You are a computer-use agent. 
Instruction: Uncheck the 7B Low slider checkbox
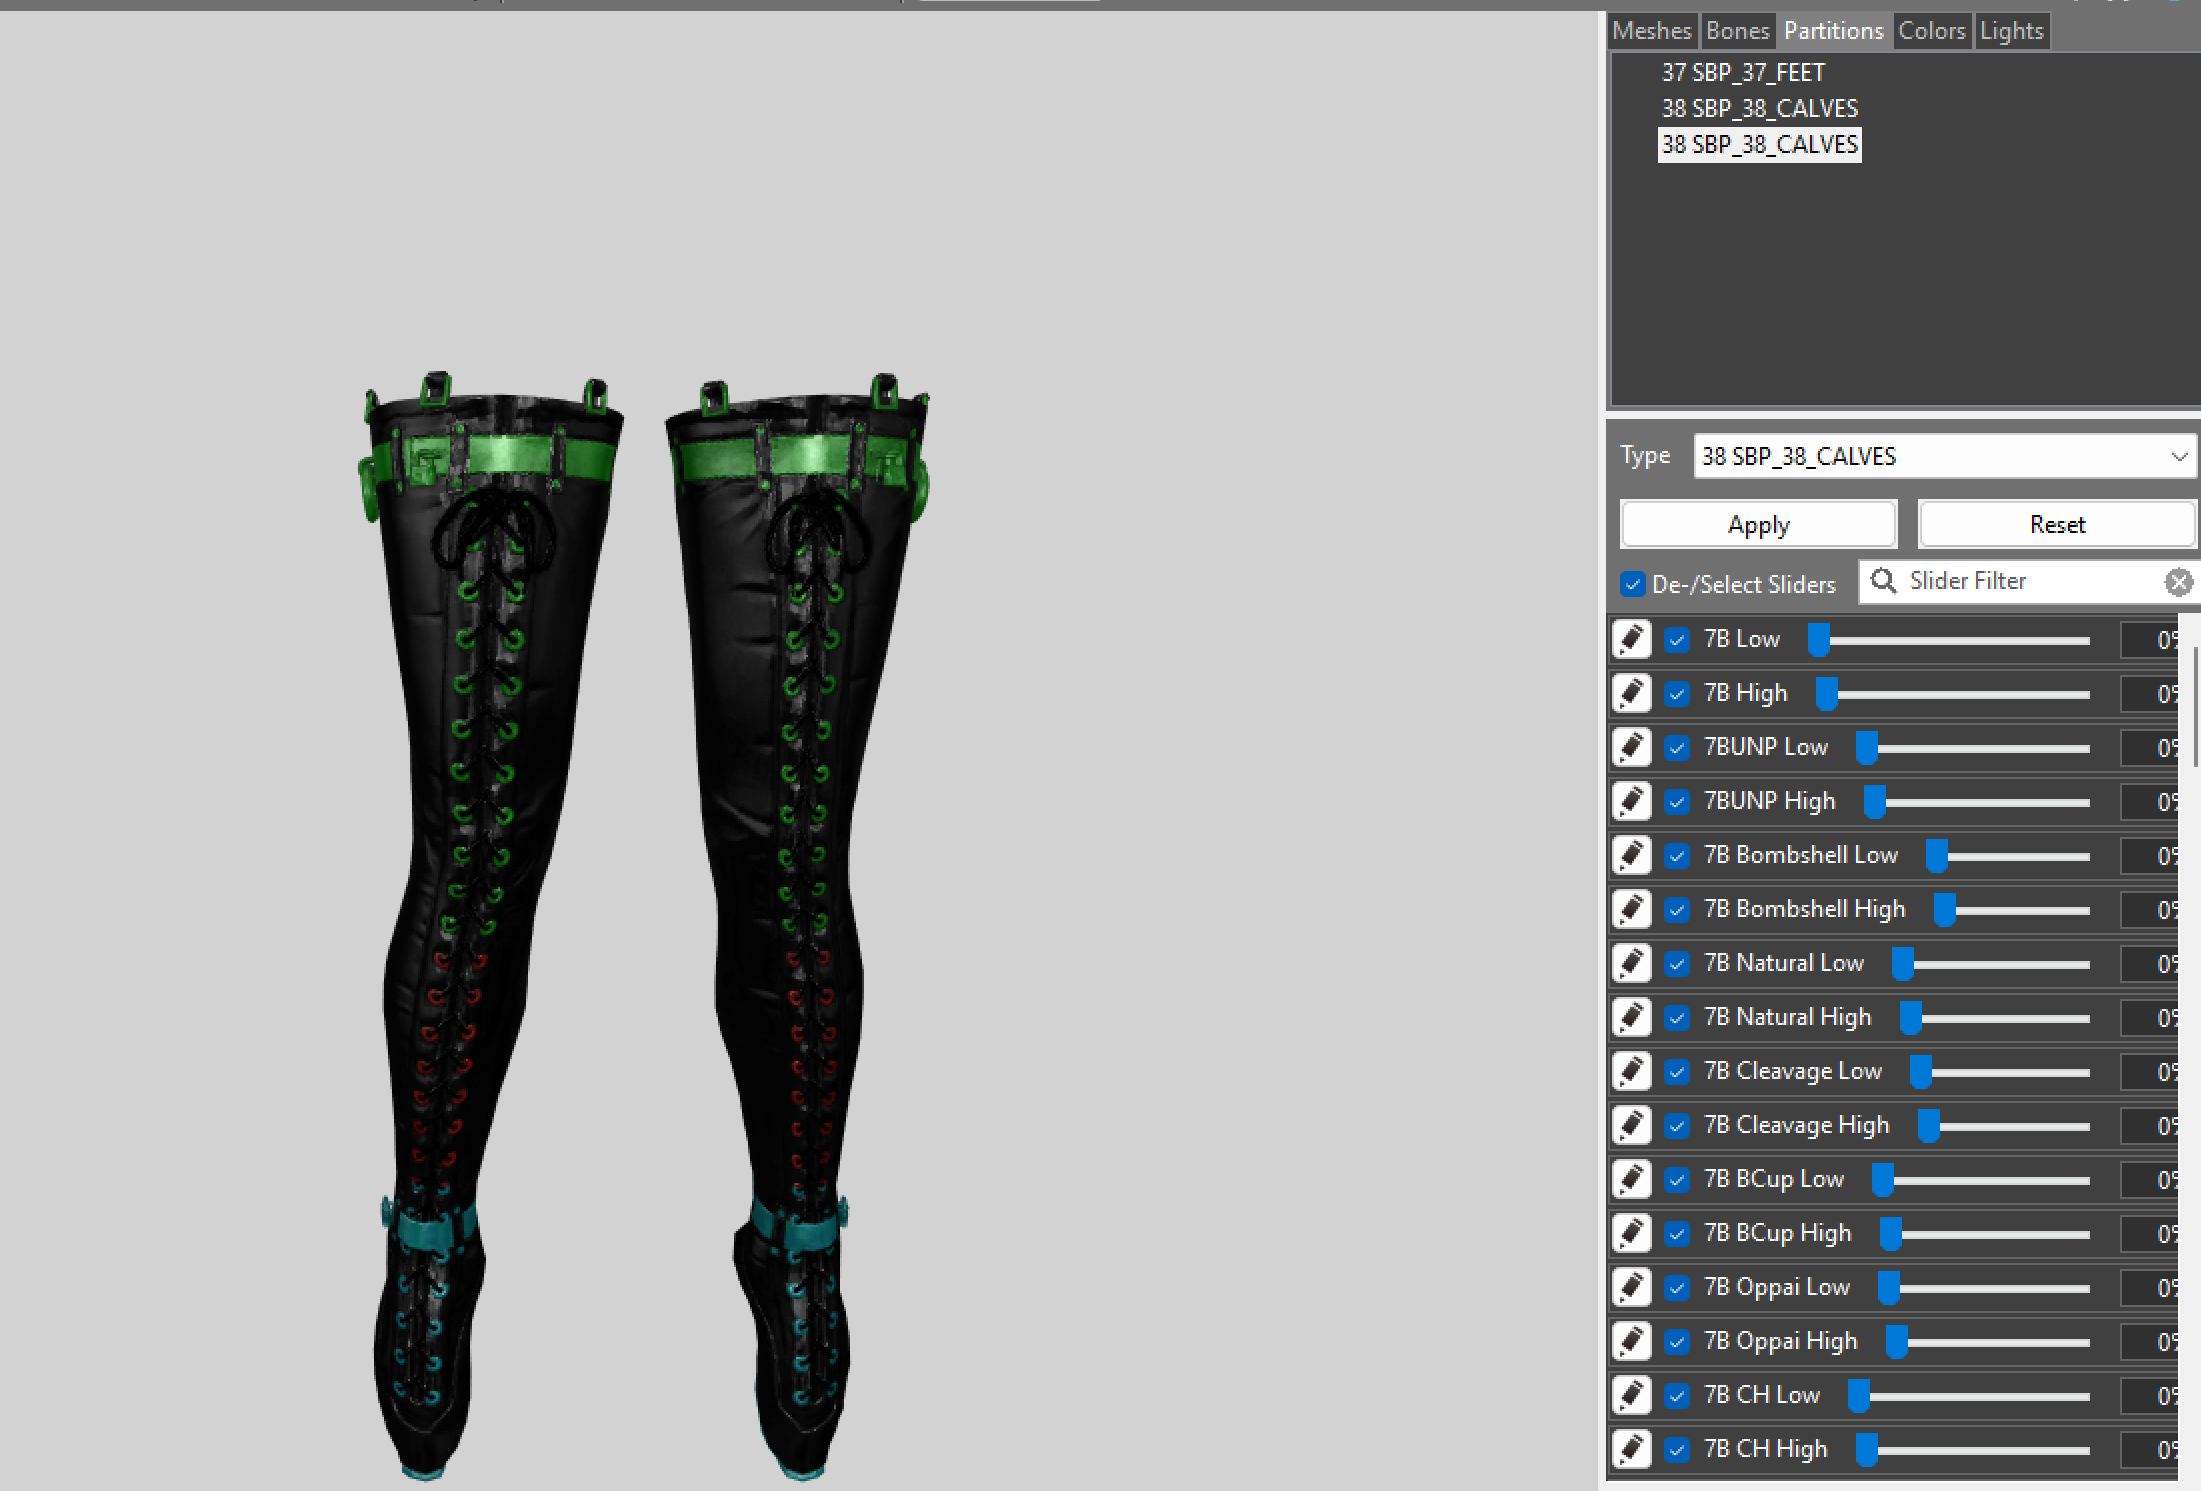[x=1676, y=639]
